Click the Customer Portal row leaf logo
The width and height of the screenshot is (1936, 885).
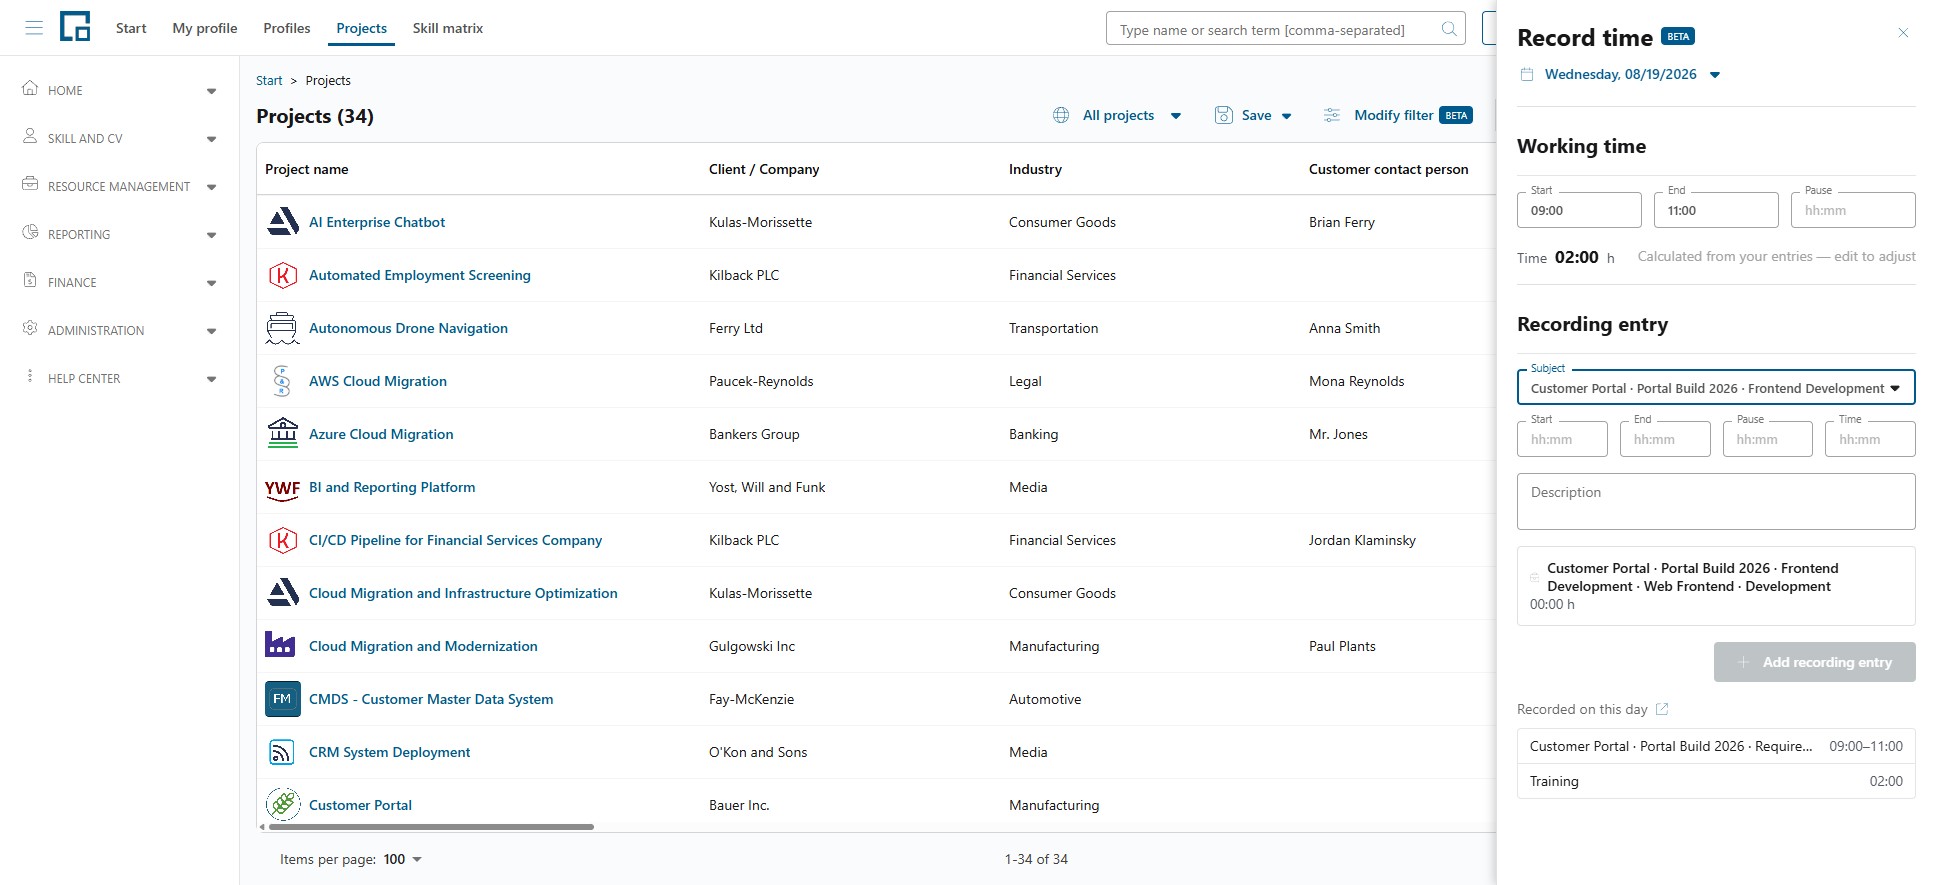[x=283, y=804]
